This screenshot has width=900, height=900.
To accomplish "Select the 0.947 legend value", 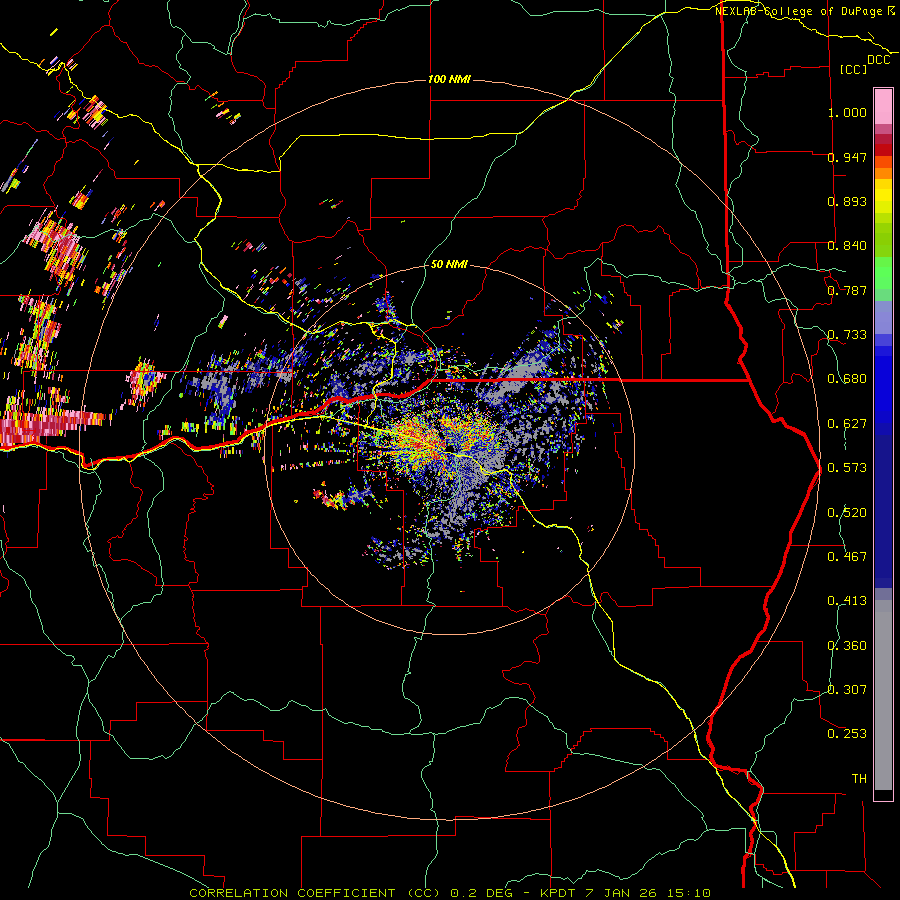I will pyautogui.click(x=847, y=157).
